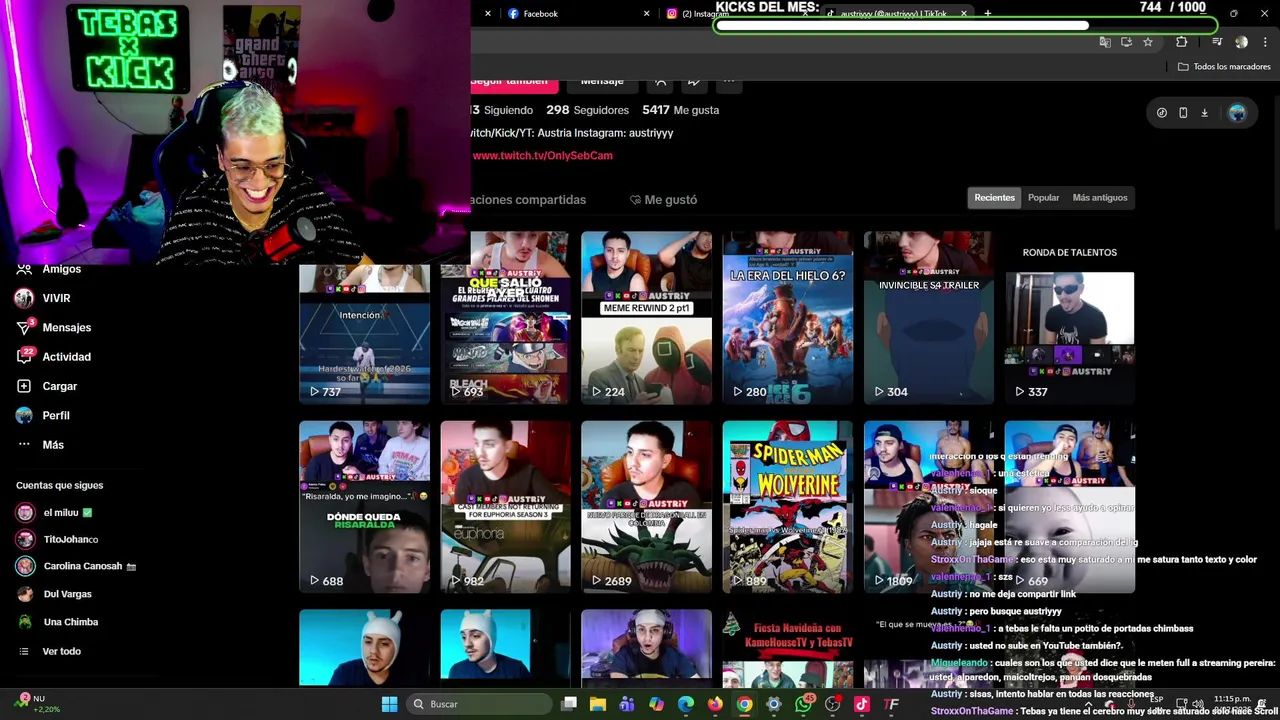1280x720 pixels.
Task: Open Todos los marcadores folder
Action: (x=1224, y=67)
